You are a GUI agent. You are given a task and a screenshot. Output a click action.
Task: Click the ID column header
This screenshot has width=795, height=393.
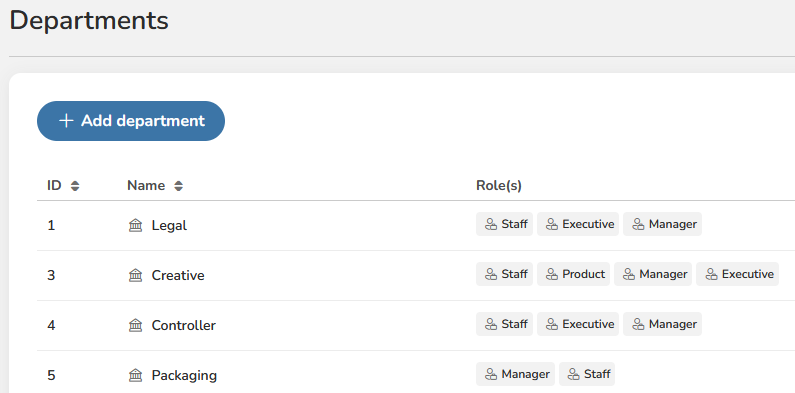54,186
